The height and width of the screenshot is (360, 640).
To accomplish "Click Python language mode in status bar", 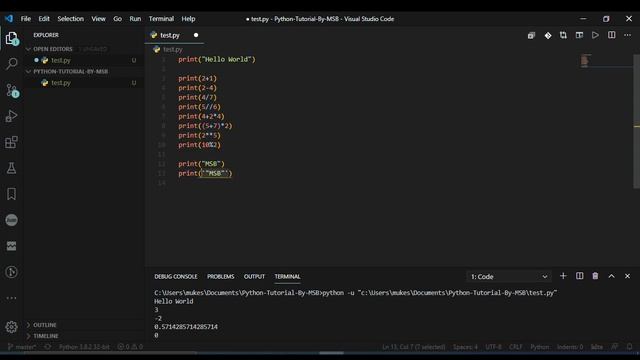I will click(x=540, y=347).
